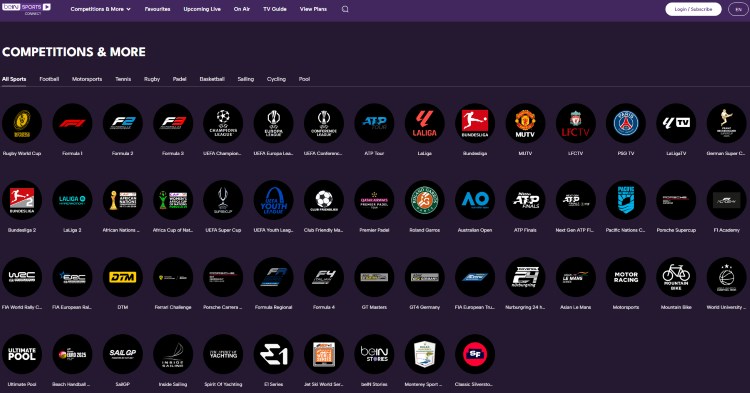Open the Inside Sailing icon
750x393 pixels.
pos(173,354)
